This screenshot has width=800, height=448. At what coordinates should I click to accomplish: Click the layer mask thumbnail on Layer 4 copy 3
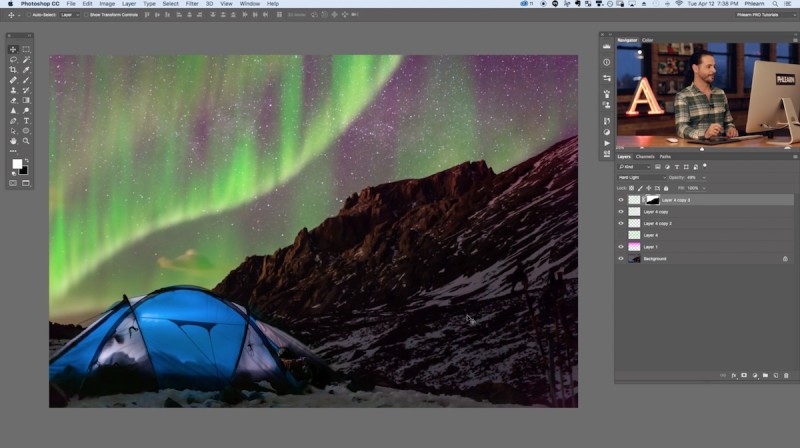coord(653,200)
